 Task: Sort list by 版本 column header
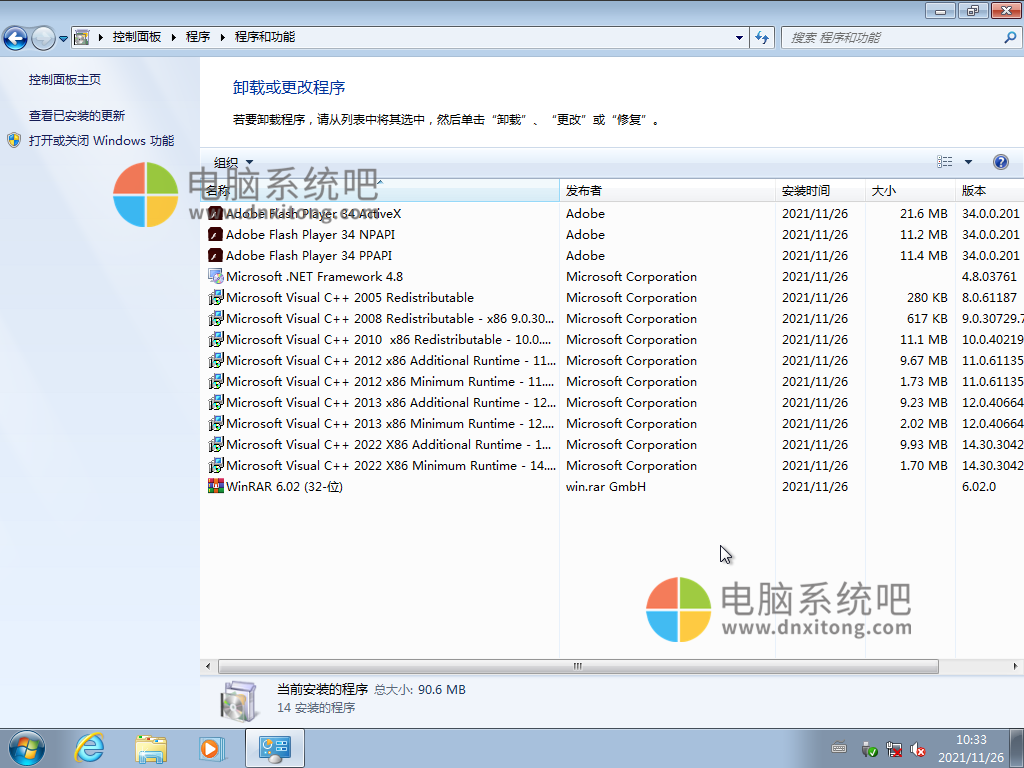coord(989,191)
